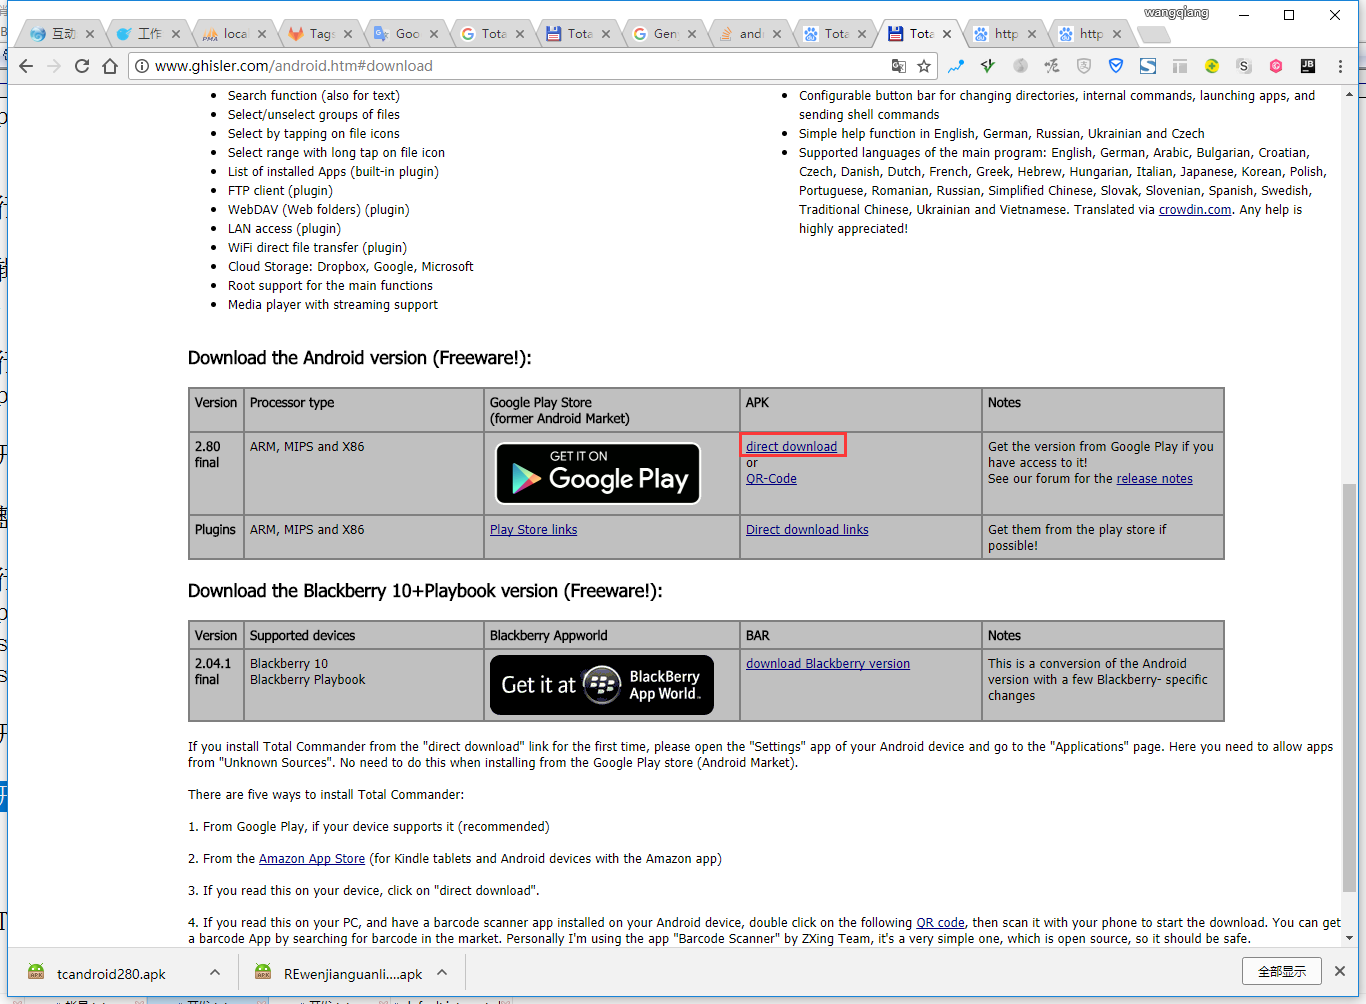Focus the address bar with ghisler.com URL

click(510, 66)
